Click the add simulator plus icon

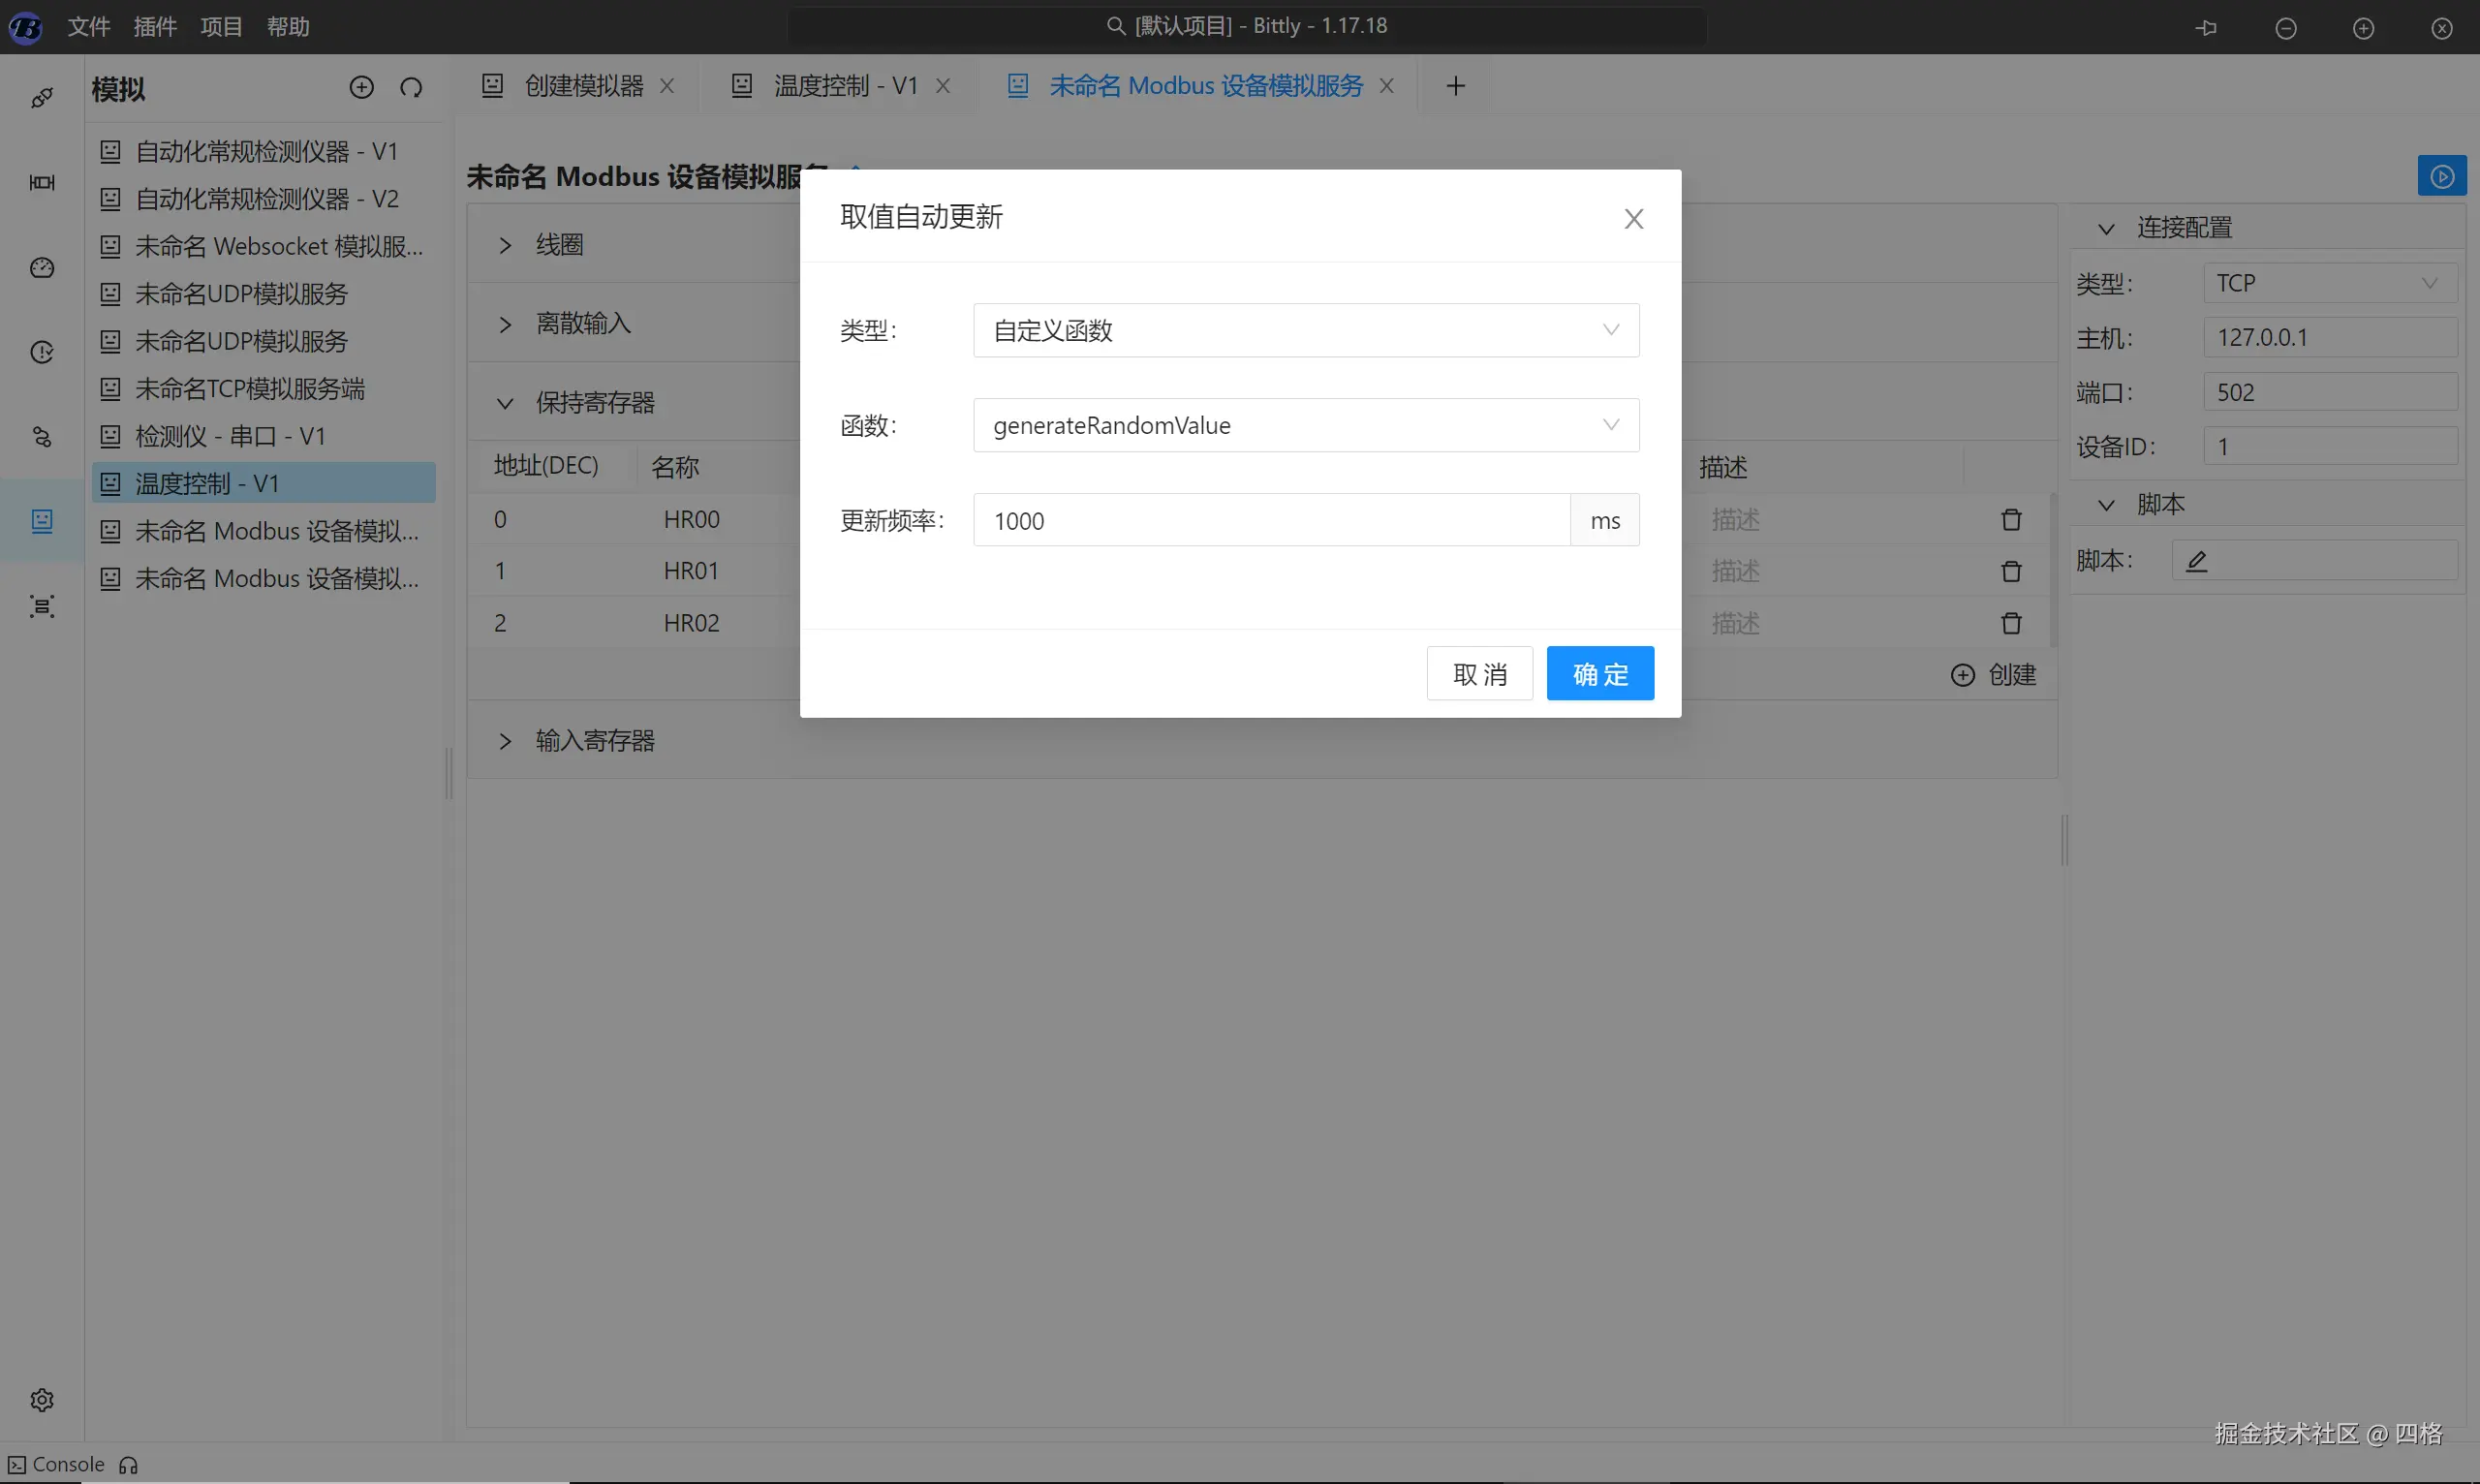click(x=361, y=88)
